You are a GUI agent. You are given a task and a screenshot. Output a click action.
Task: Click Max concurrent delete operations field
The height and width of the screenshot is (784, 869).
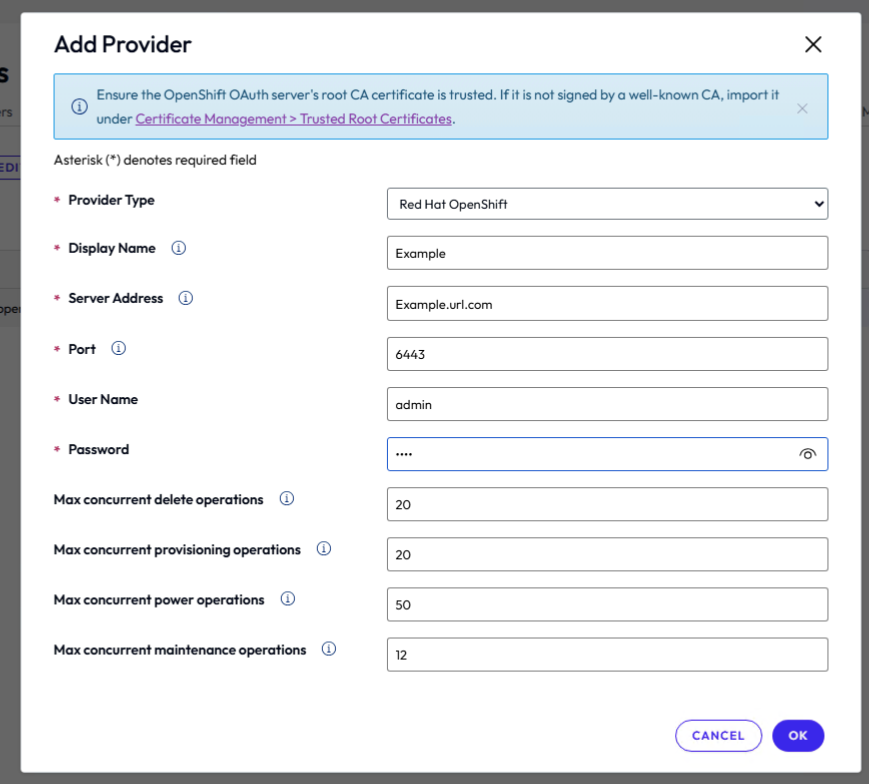(x=607, y=504)
